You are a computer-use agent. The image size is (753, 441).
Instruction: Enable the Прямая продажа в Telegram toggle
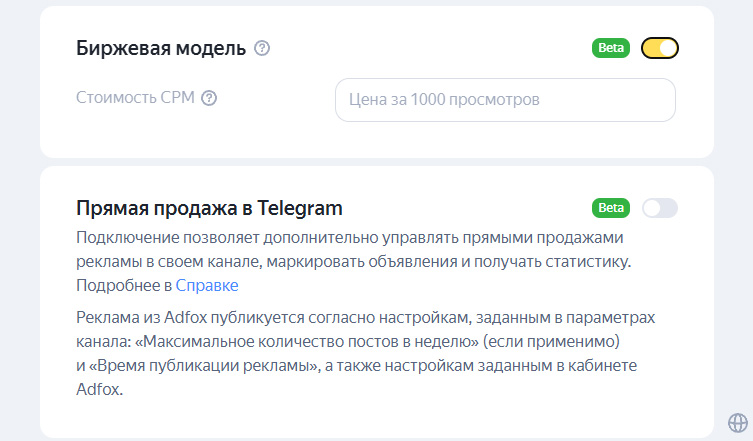660,208
